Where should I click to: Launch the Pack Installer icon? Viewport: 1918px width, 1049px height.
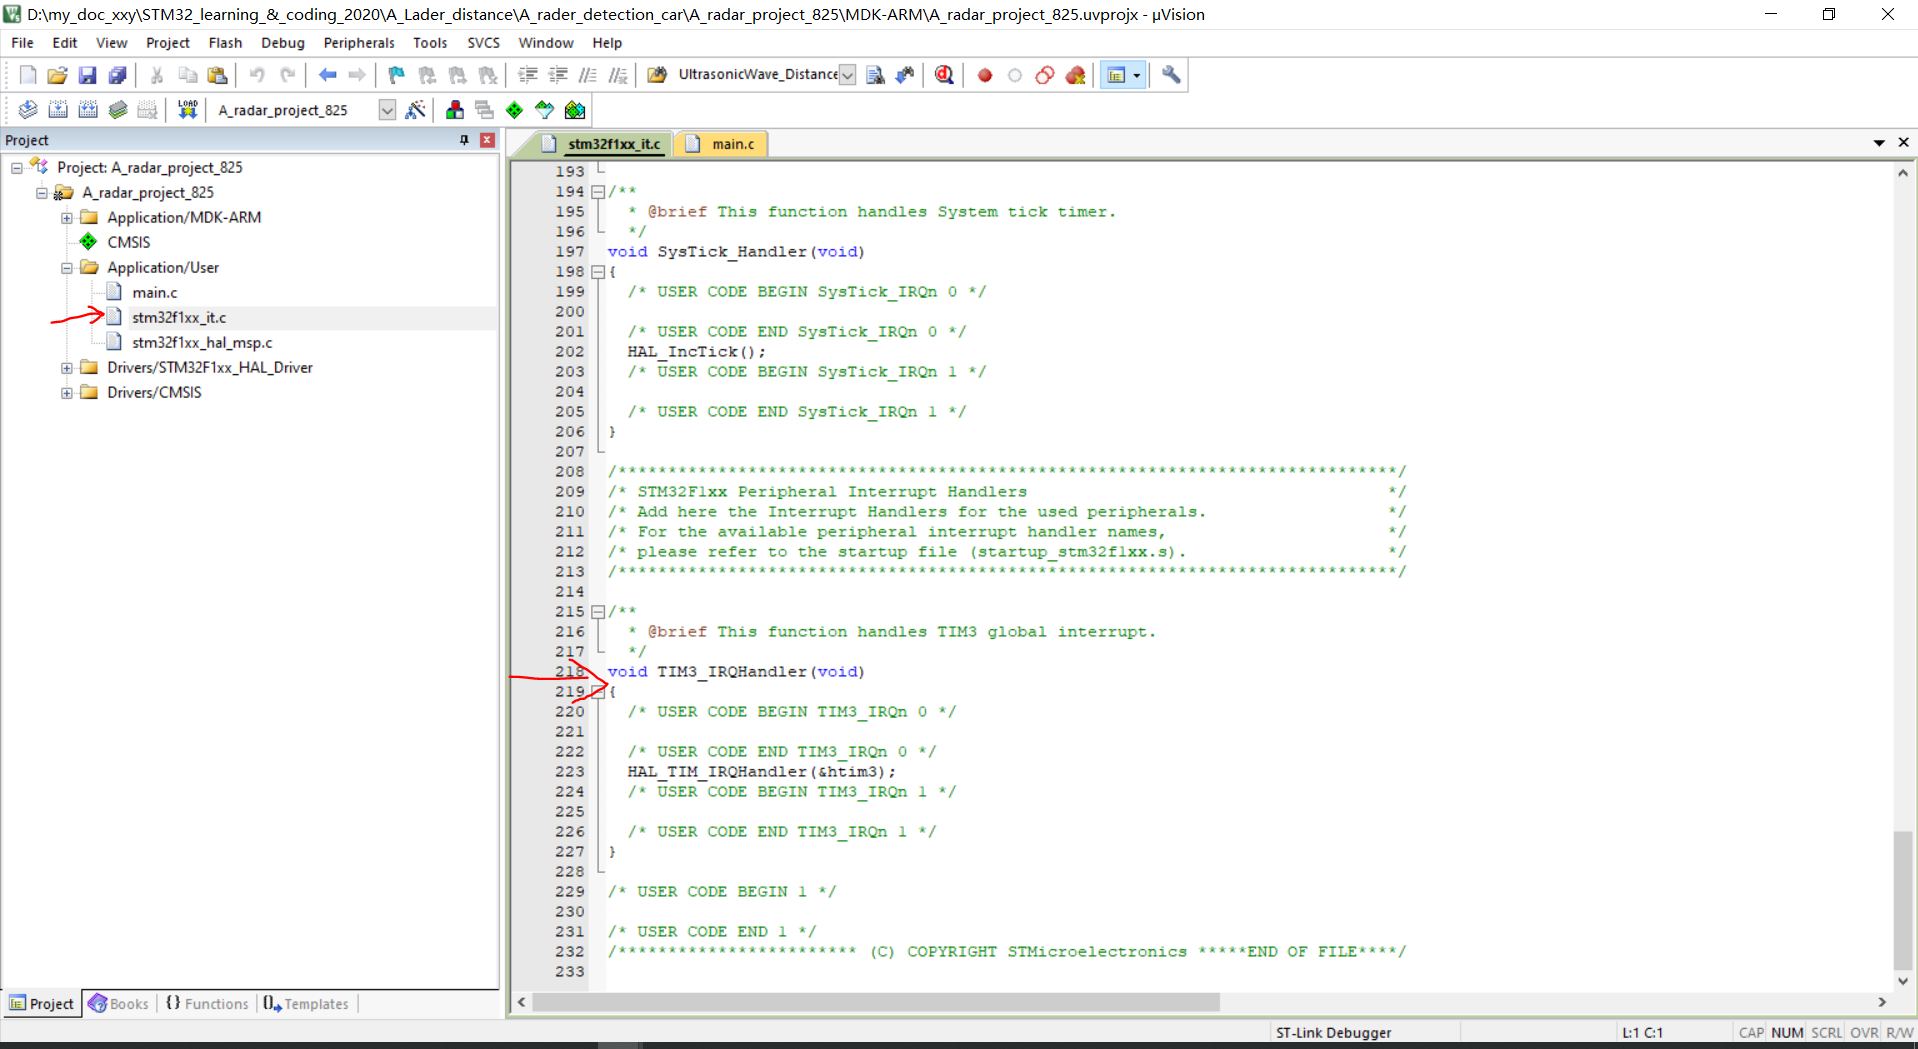[x=575, y=110]
